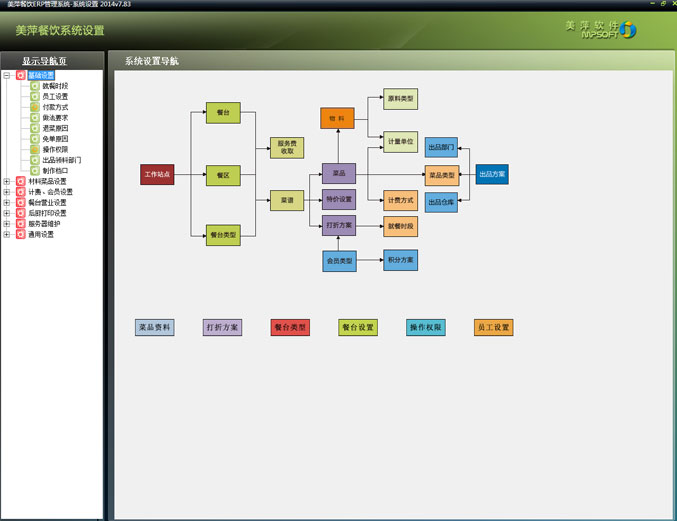
Task: Open the 菜品资料 shortcut button
Action: coord(155,327)
